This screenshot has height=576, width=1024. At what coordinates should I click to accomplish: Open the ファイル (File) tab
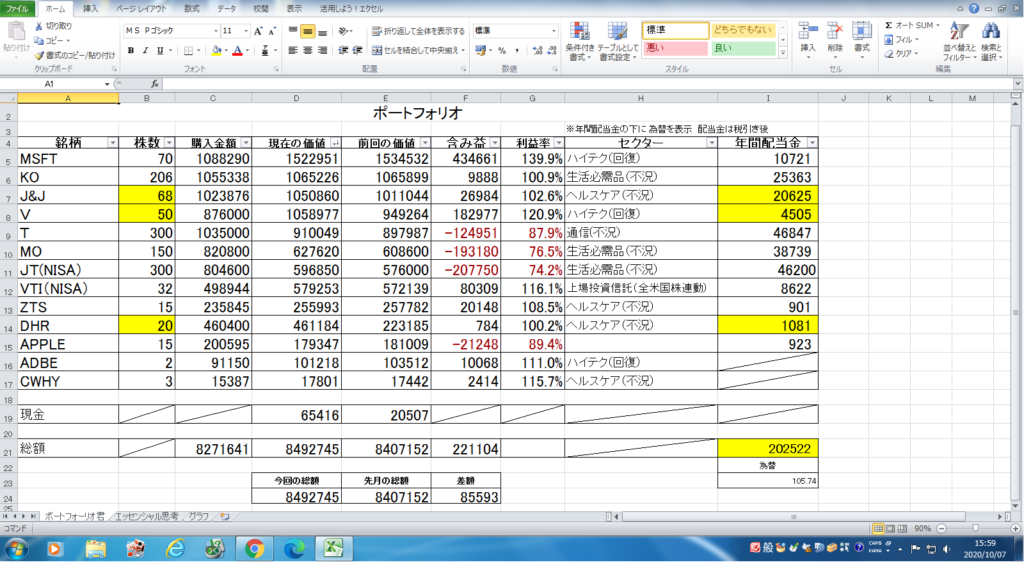tap(18, 8)
